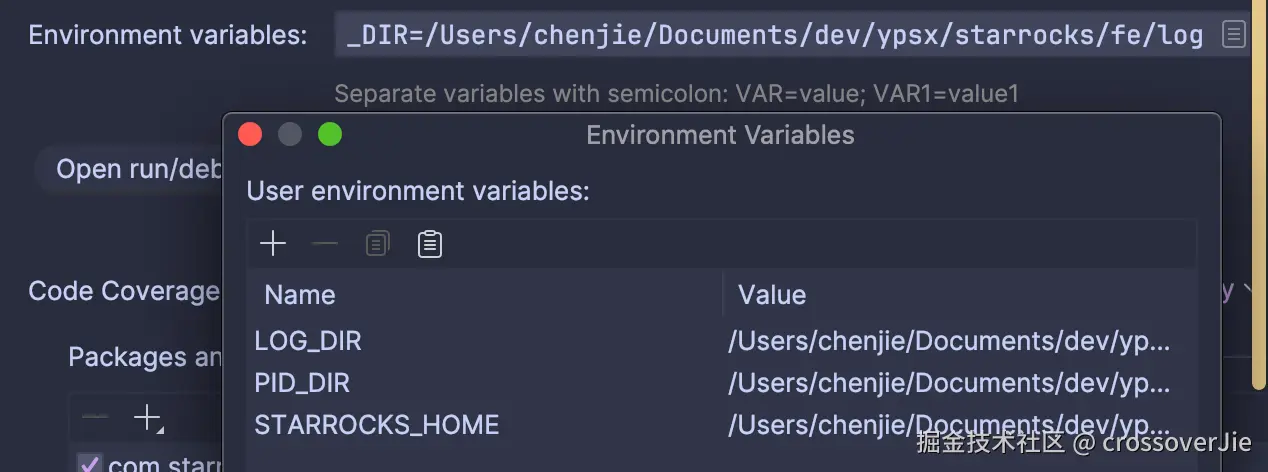Toggle the com.starr package checkbox

pos(90,464)
